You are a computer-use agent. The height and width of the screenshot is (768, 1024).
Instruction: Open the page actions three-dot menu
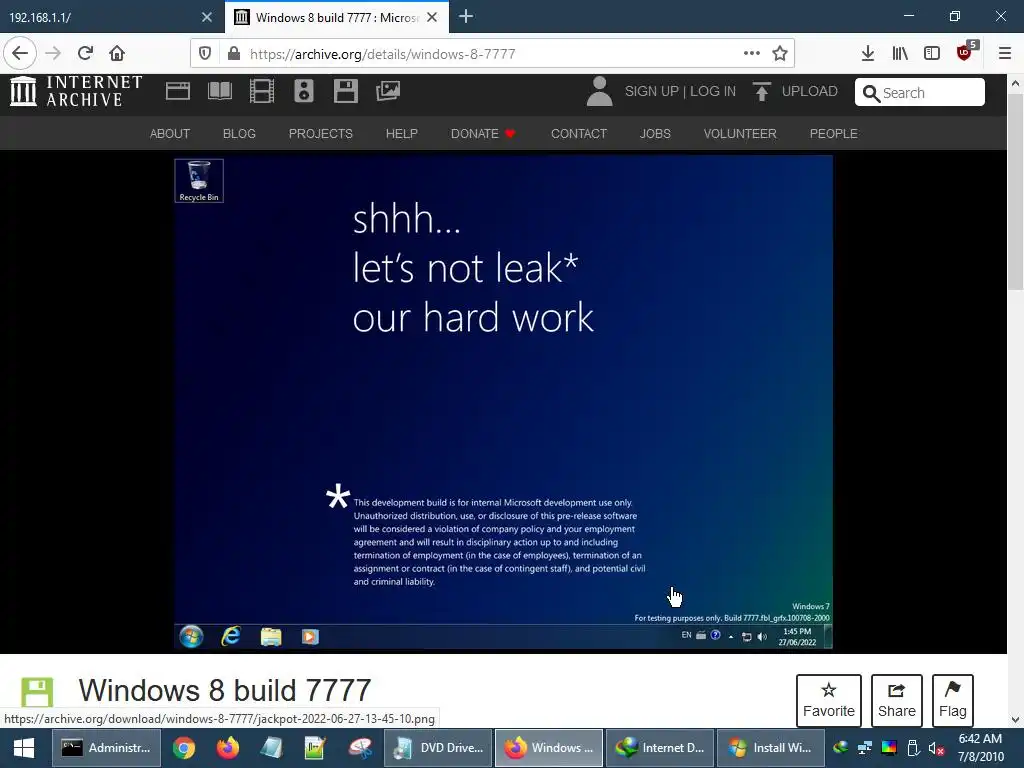pyautogui.click(x=752, y=54)
